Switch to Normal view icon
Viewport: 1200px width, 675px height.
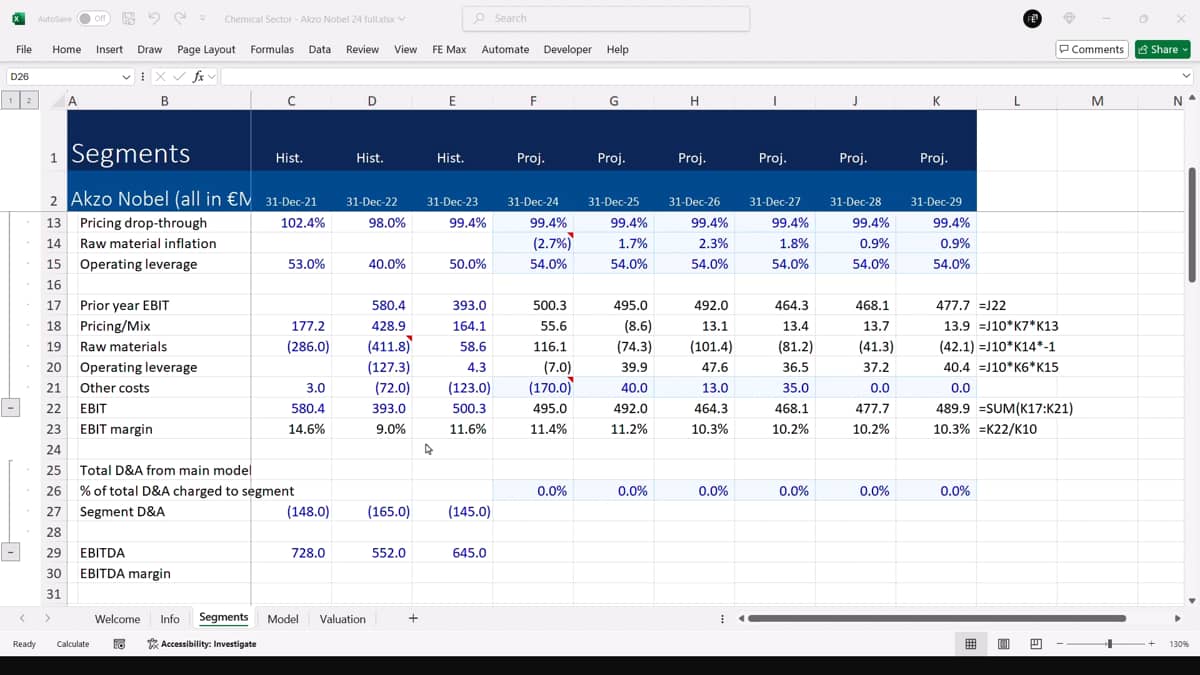click(x=970, y=644)
